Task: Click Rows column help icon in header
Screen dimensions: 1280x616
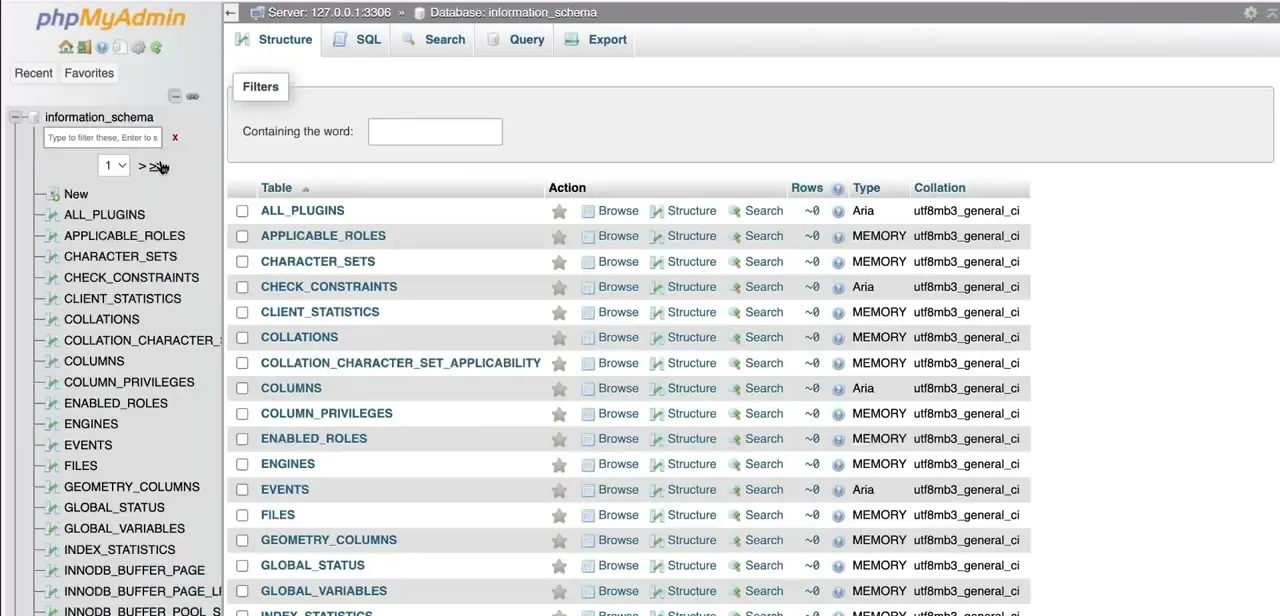Action: [838, 188]
